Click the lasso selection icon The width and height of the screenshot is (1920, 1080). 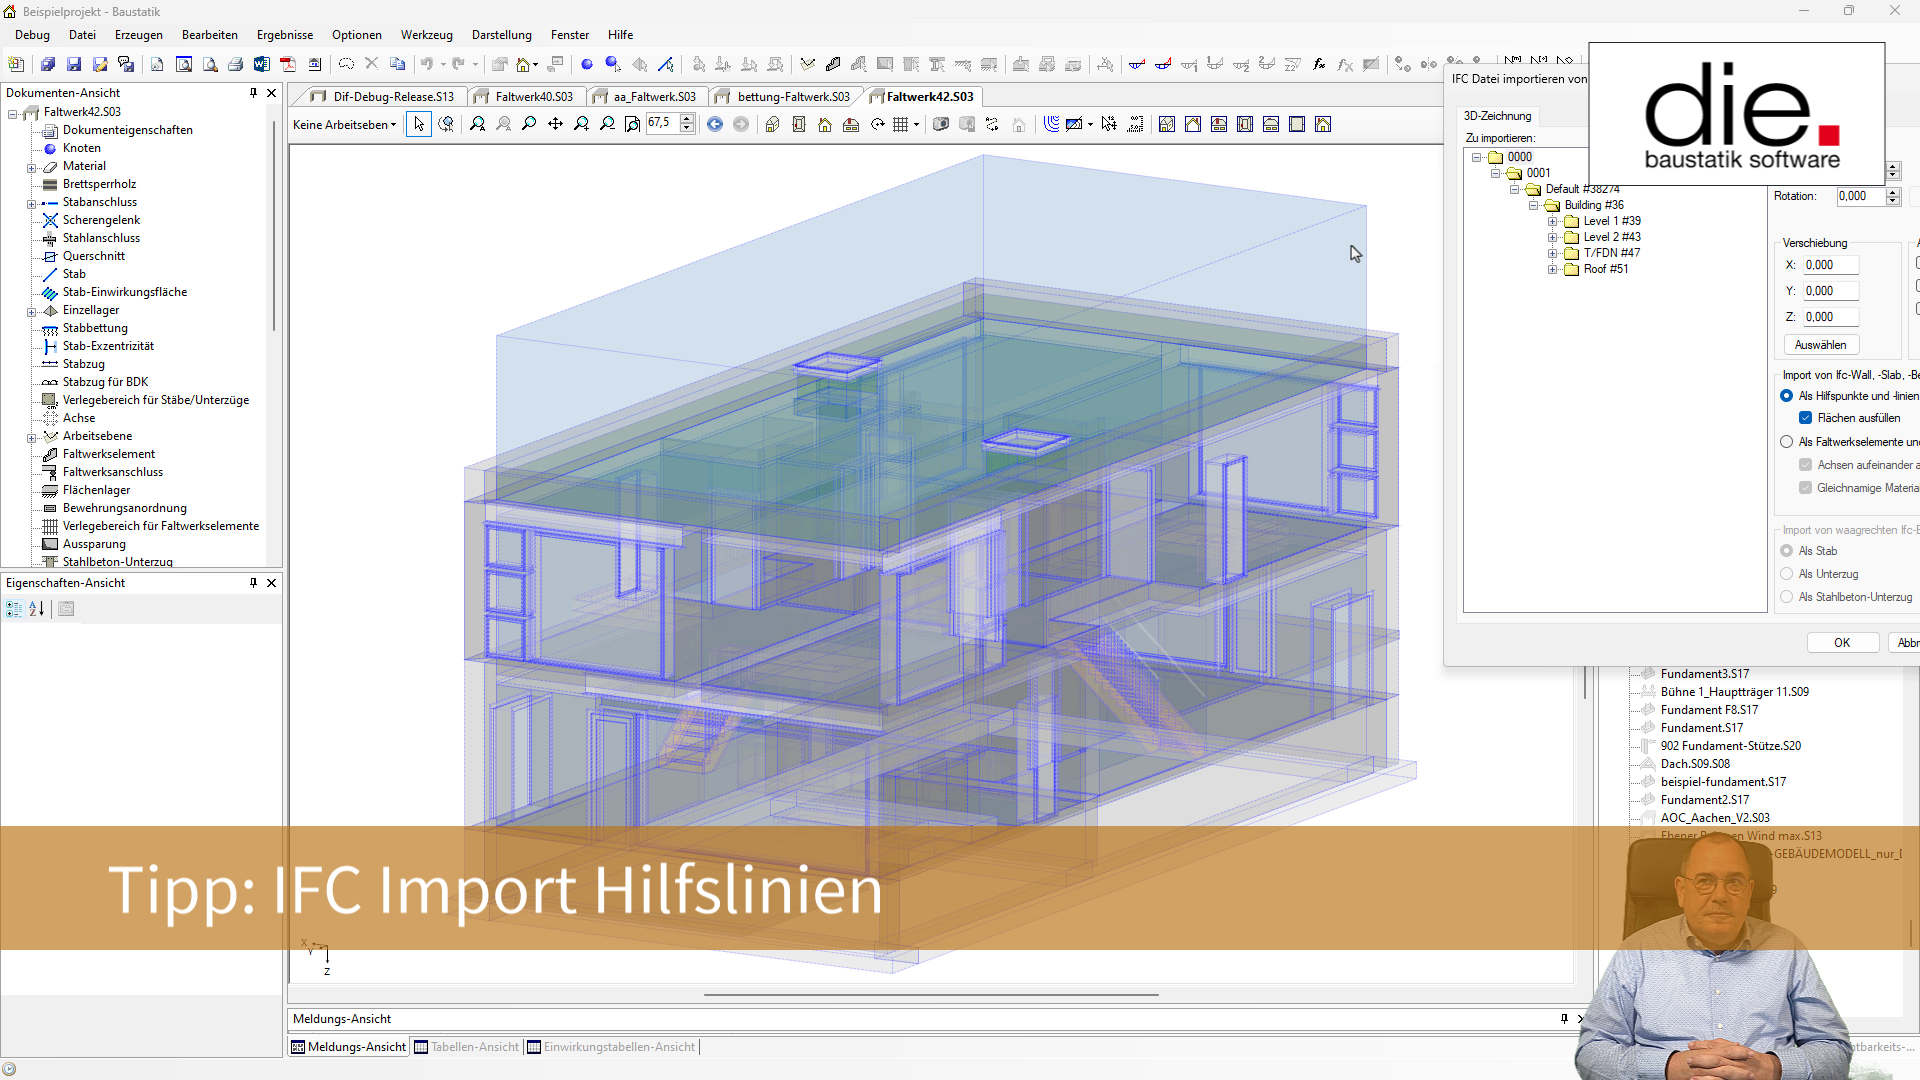click(346, 64)
